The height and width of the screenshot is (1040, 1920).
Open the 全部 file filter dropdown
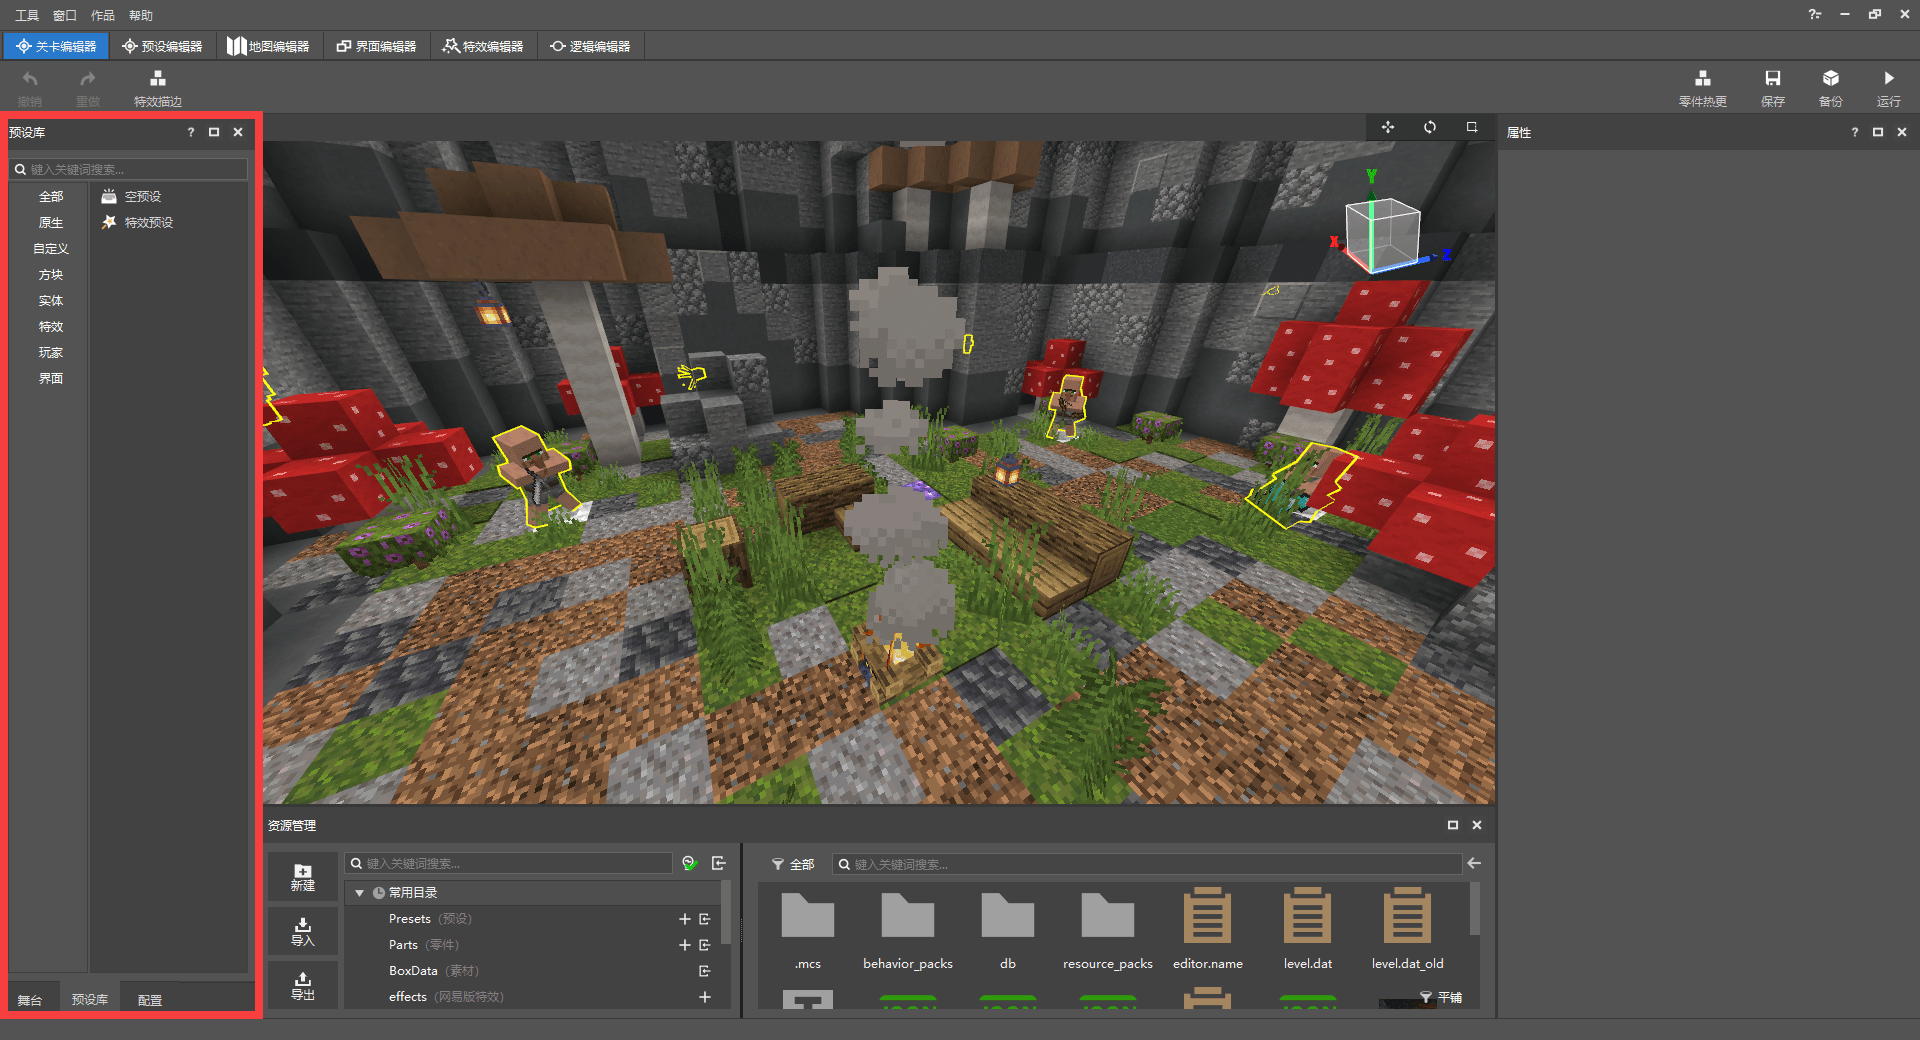pyautogui.click(x=793, y=864)
